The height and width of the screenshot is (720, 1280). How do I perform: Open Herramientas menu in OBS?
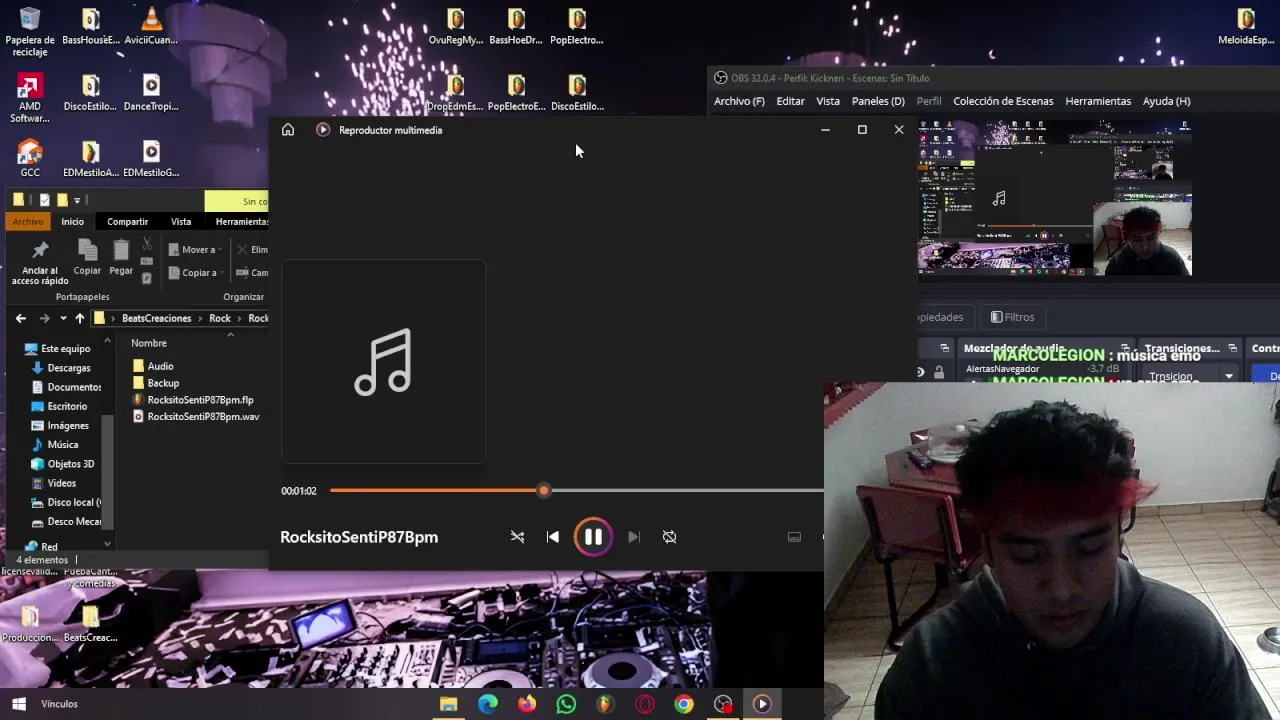tap(1098, 101)
